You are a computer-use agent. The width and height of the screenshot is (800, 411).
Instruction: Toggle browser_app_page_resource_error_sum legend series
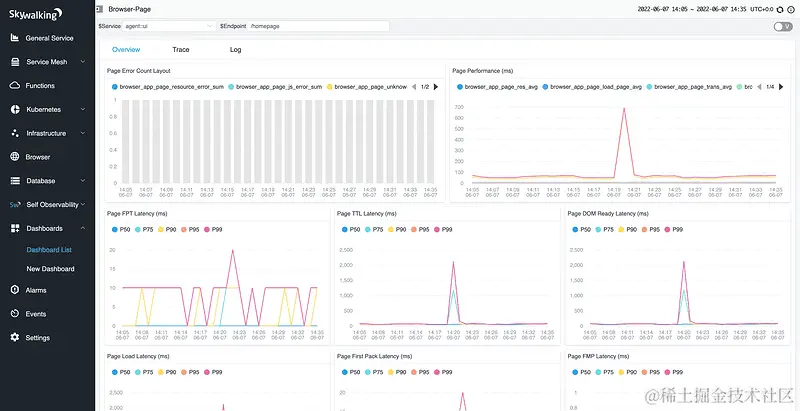[x=168, y=87]
